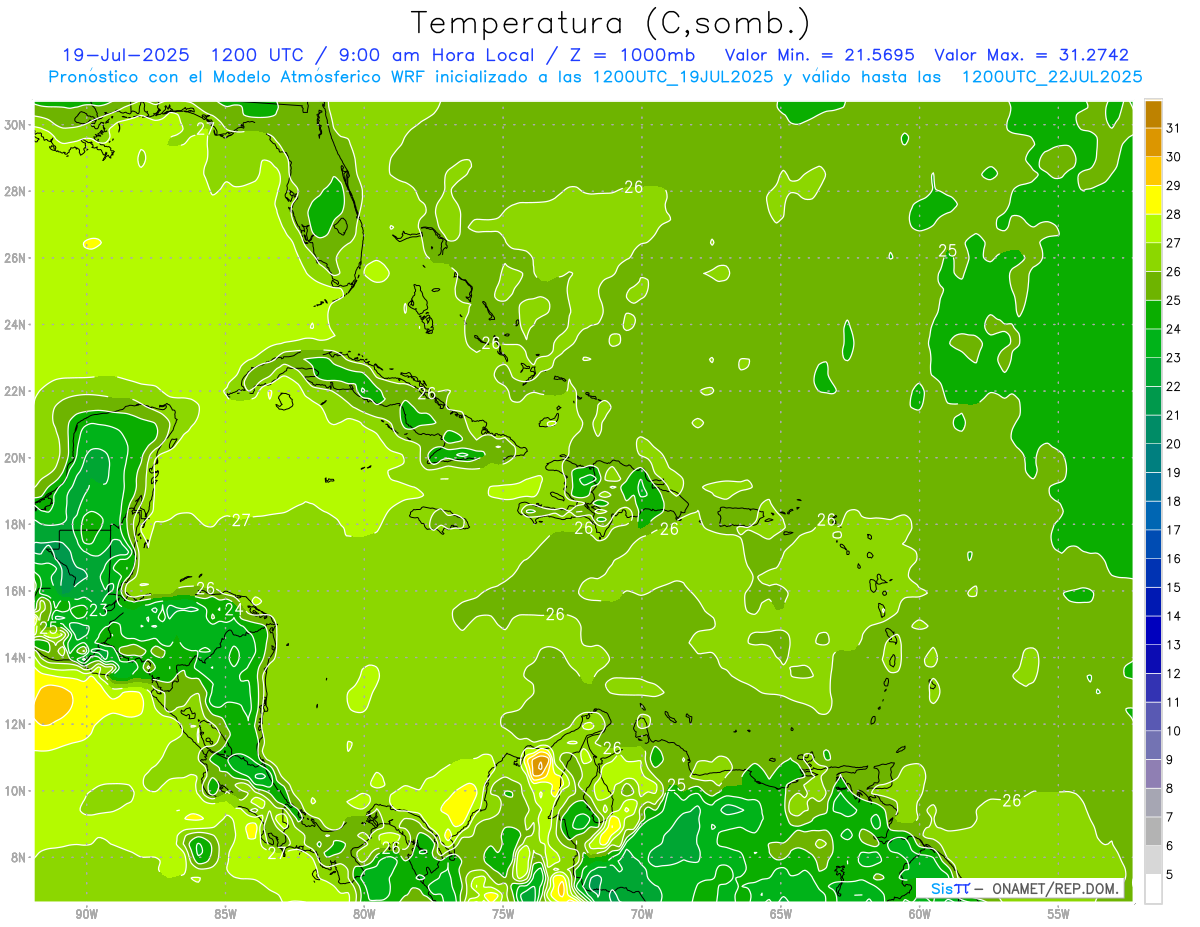This screenshot has height=927, width=1200.
Task: Click the '70W' longitude axis label
Action: point(642,914)
